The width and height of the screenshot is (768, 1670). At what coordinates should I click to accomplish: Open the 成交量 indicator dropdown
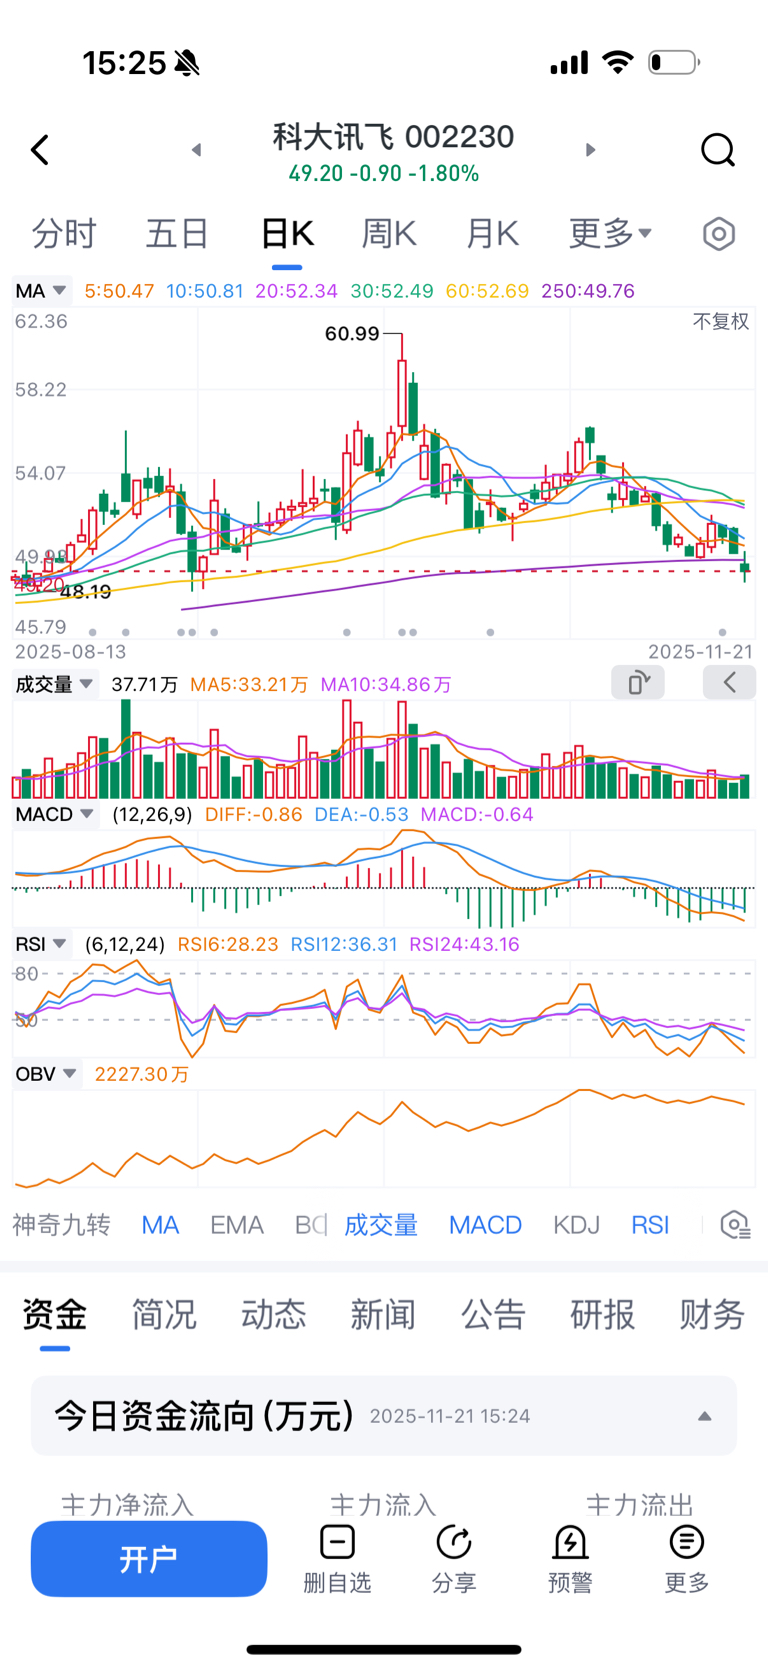point(55,684)
